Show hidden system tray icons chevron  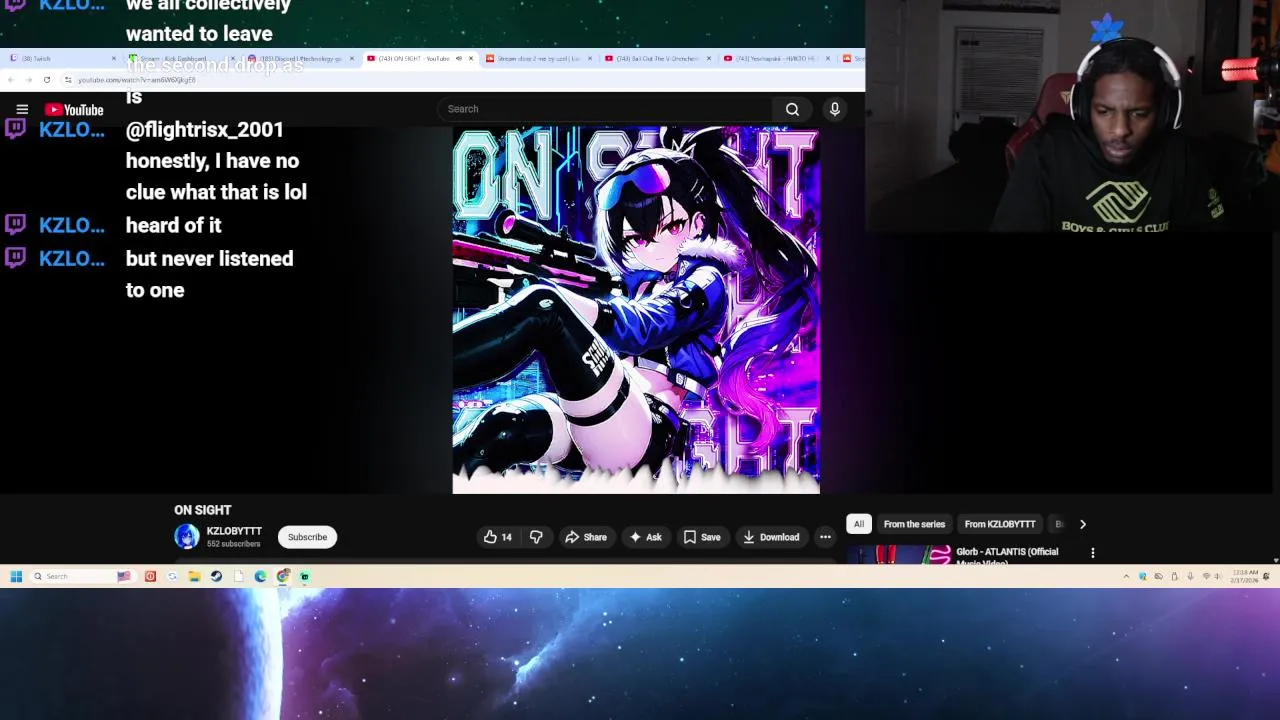[x=1126, y=576]
